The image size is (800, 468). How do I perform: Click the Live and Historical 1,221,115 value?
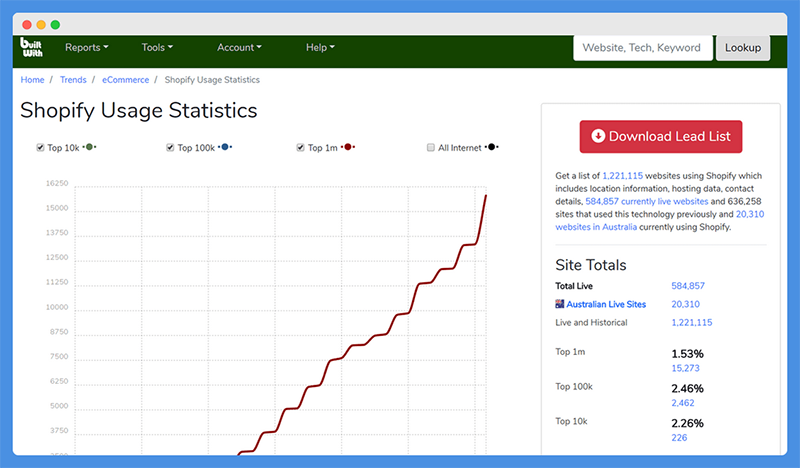coord(691,323)
